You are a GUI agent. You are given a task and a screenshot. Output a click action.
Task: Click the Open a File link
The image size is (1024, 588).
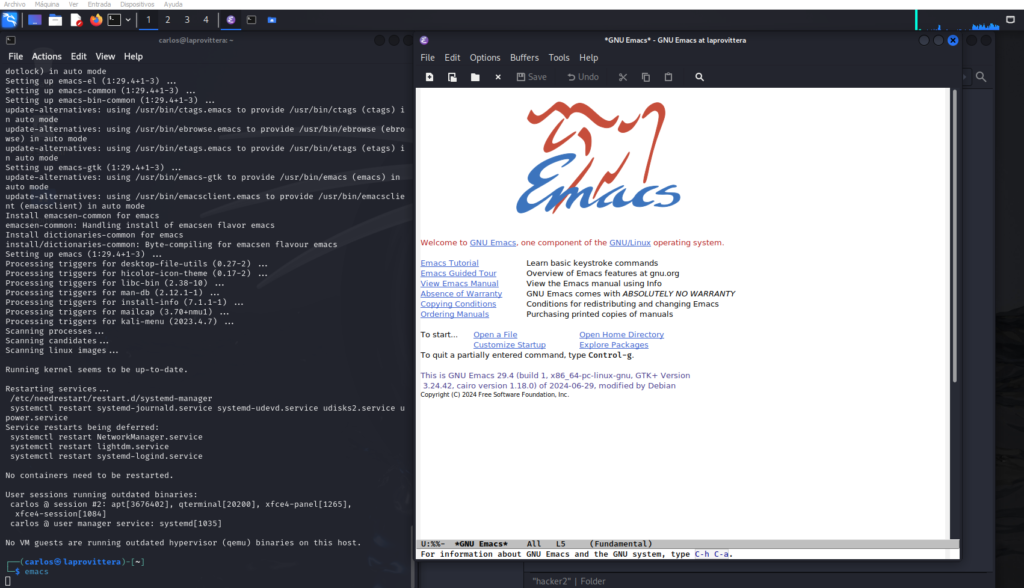coord(495,335)
